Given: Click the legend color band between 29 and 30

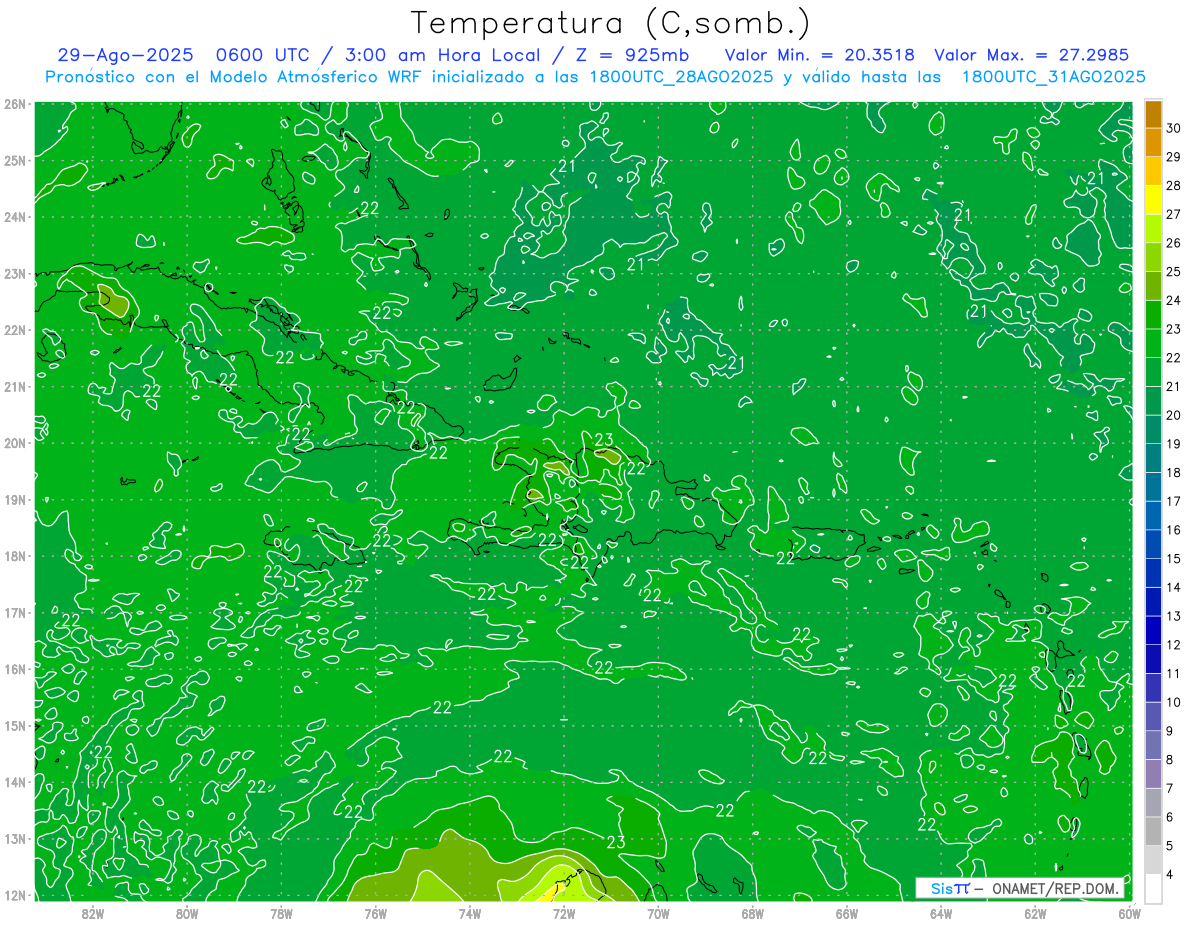Looking at the screenshot, I should (1153, 142).
